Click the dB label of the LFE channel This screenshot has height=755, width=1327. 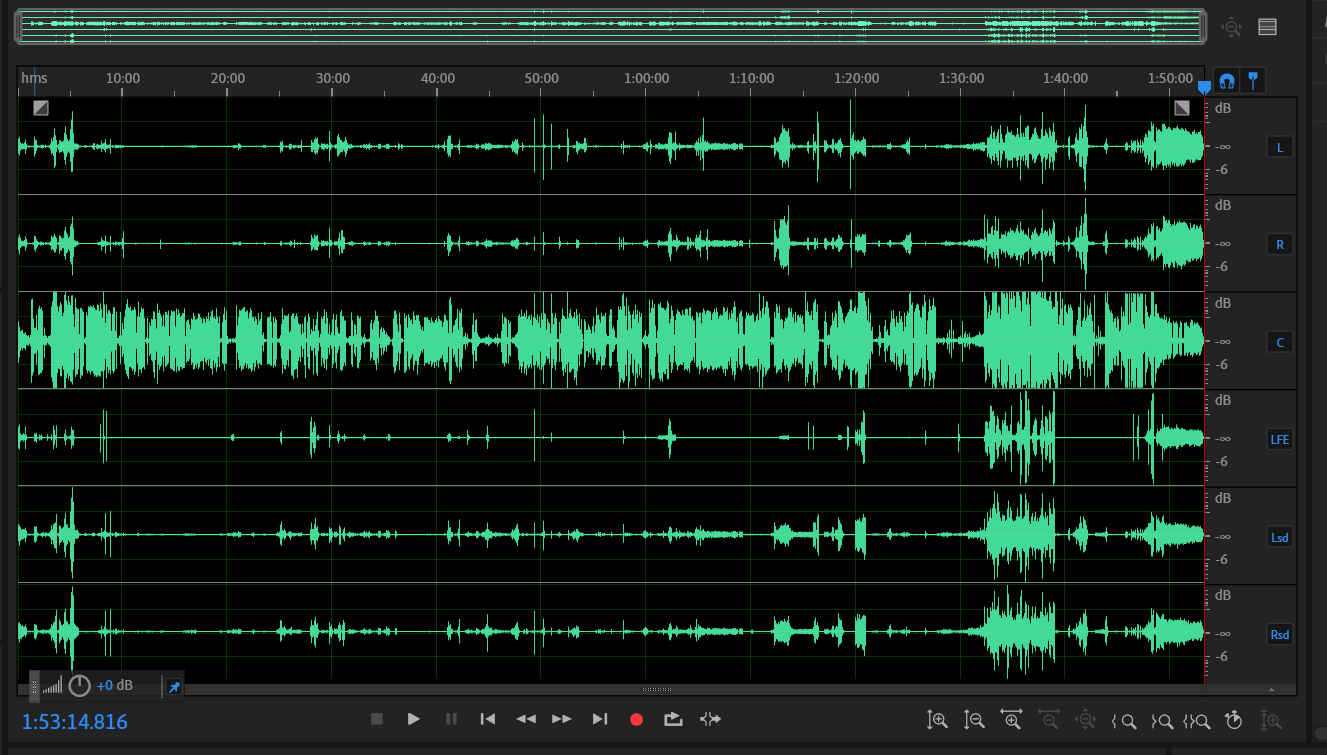tap(1223, 400)
